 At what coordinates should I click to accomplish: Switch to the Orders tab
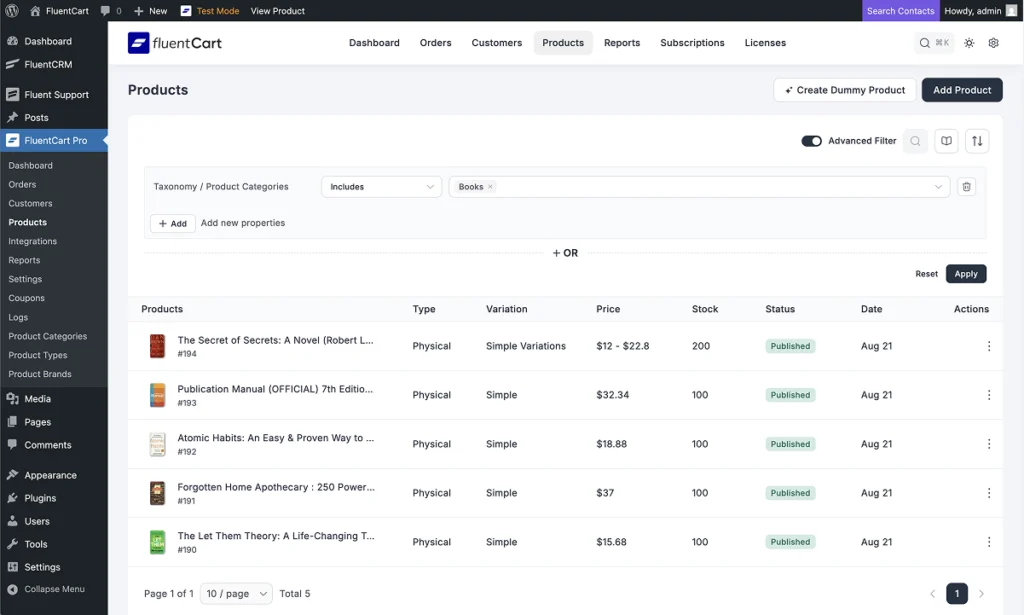pyautogui.click(x=436, y=43)
